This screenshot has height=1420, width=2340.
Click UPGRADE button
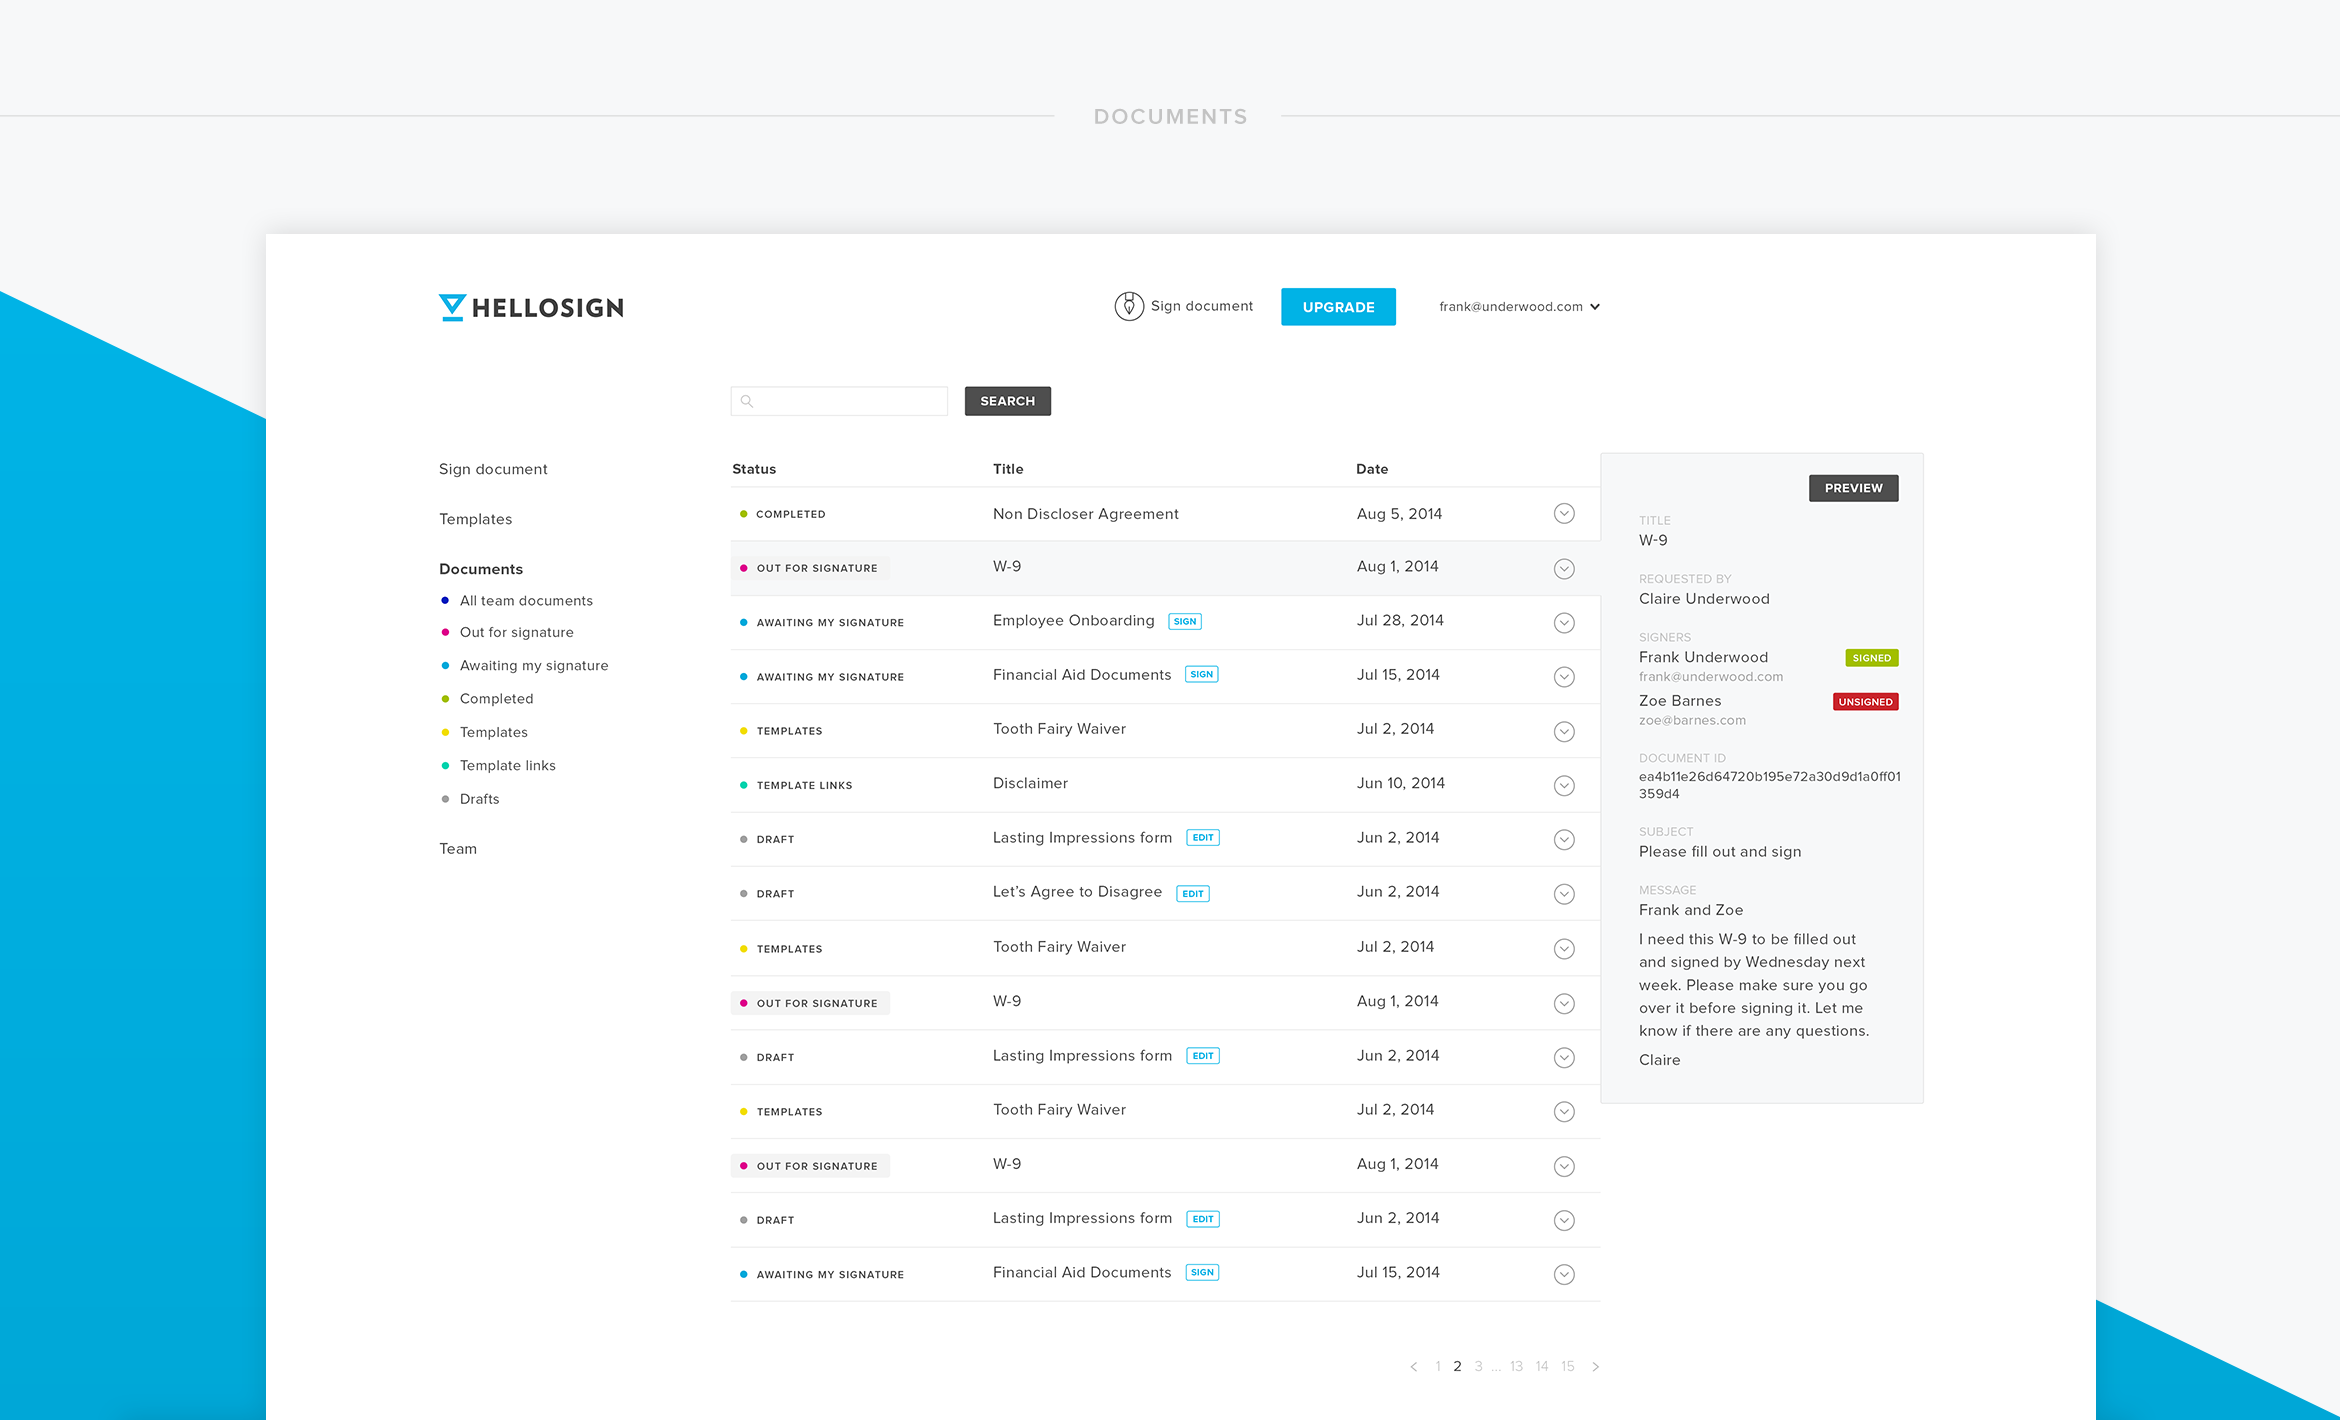coord(1338,307)
